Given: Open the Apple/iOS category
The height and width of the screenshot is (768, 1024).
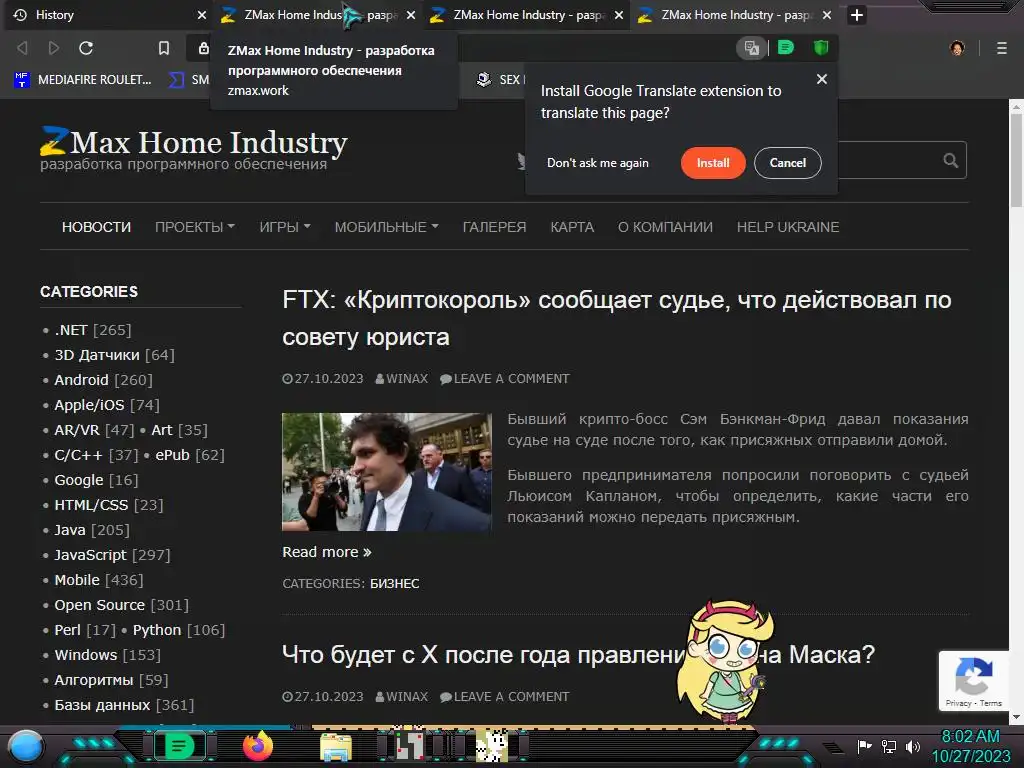Looking at the screenshot, I should [89, 405].
